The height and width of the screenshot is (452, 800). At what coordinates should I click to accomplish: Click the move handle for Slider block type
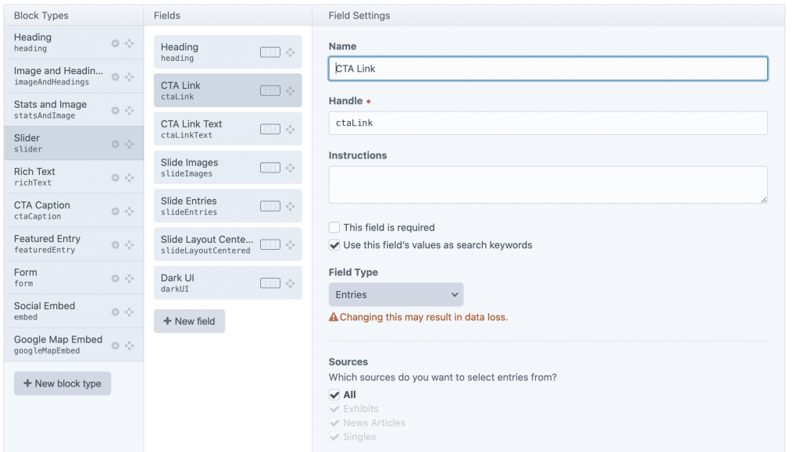[129, 144]
